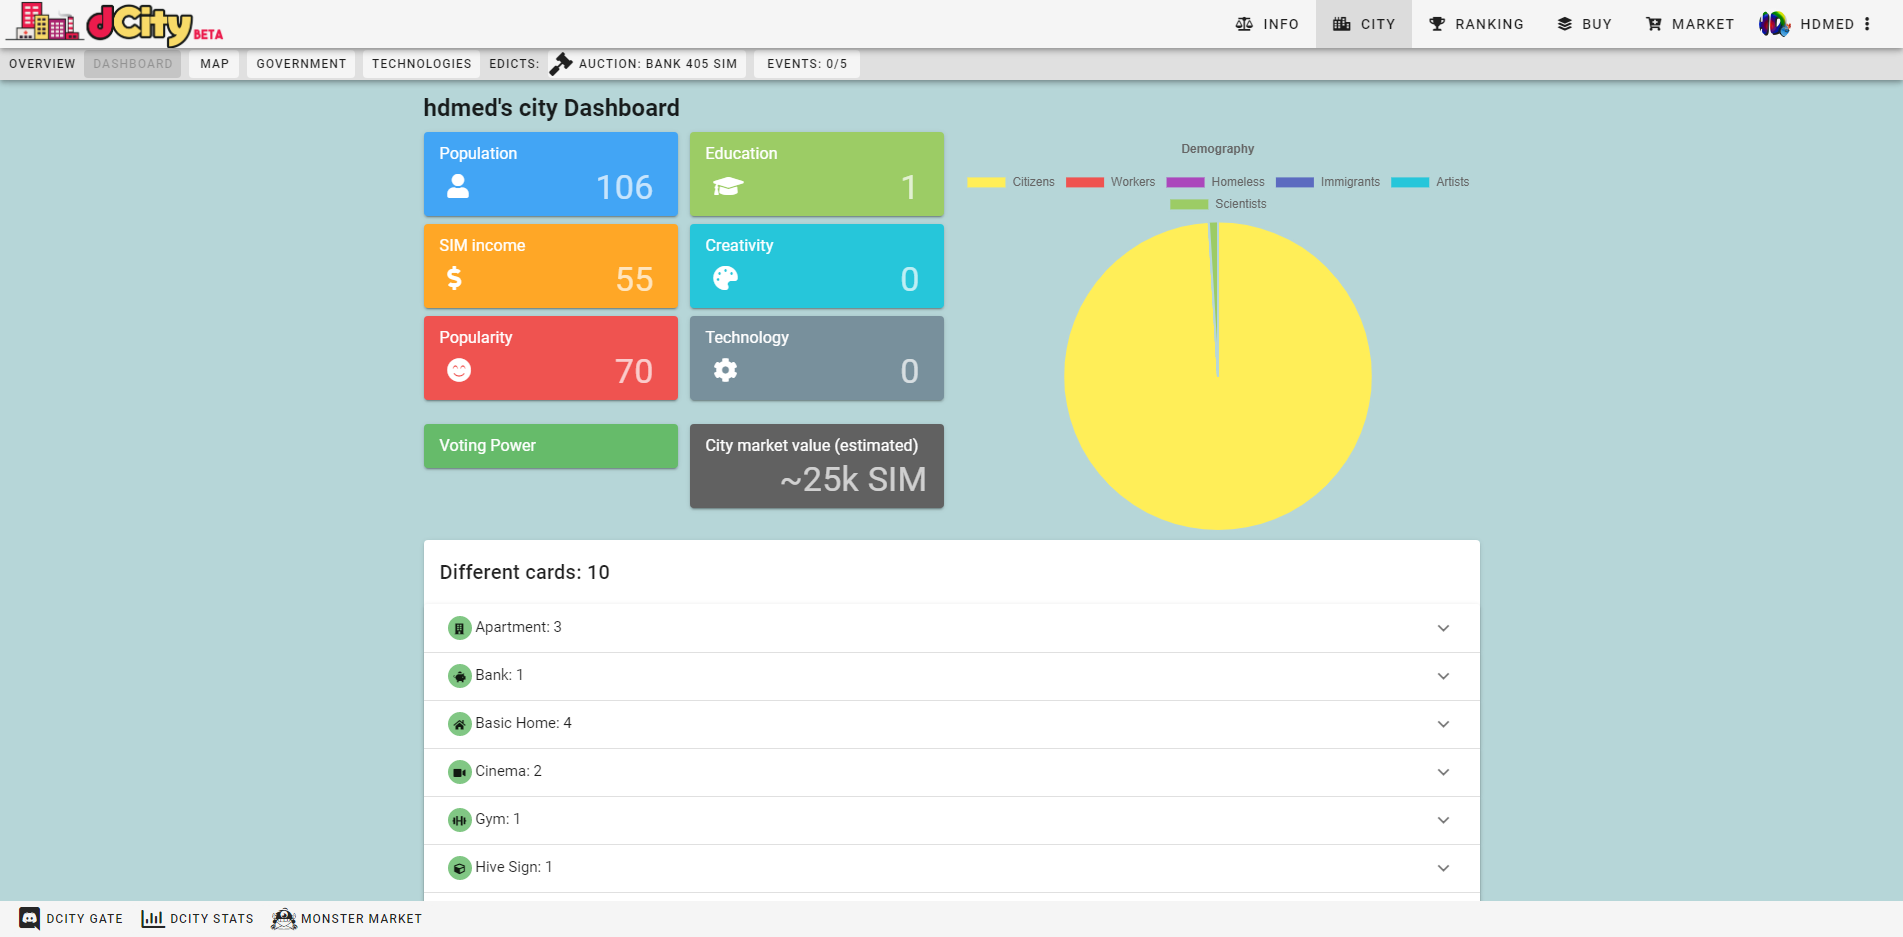Toggle the Immigrants legend entry in the chart
This screenshot has height=937, width=1903.
[1328, 182]
